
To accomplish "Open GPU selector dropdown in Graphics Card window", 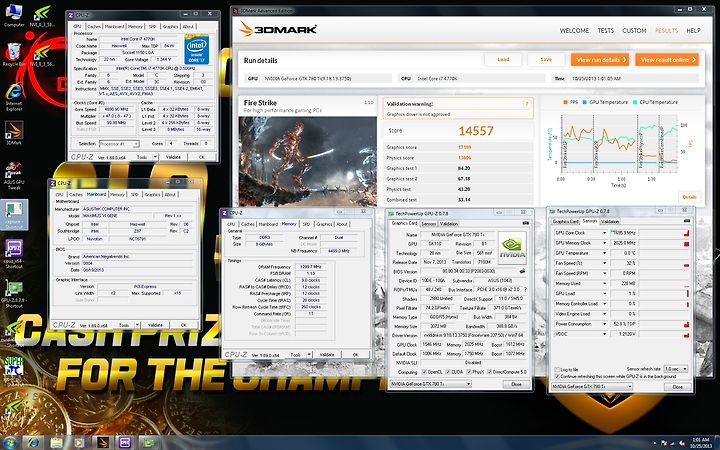I will (x=430, y=384).
